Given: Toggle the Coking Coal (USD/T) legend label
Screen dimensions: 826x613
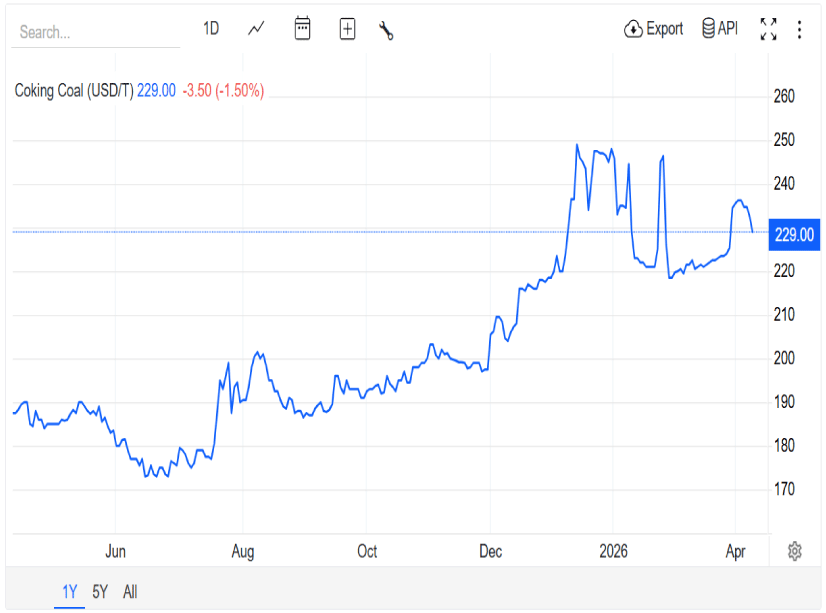Looking at the screenshot, I should (x=73, y=91).
